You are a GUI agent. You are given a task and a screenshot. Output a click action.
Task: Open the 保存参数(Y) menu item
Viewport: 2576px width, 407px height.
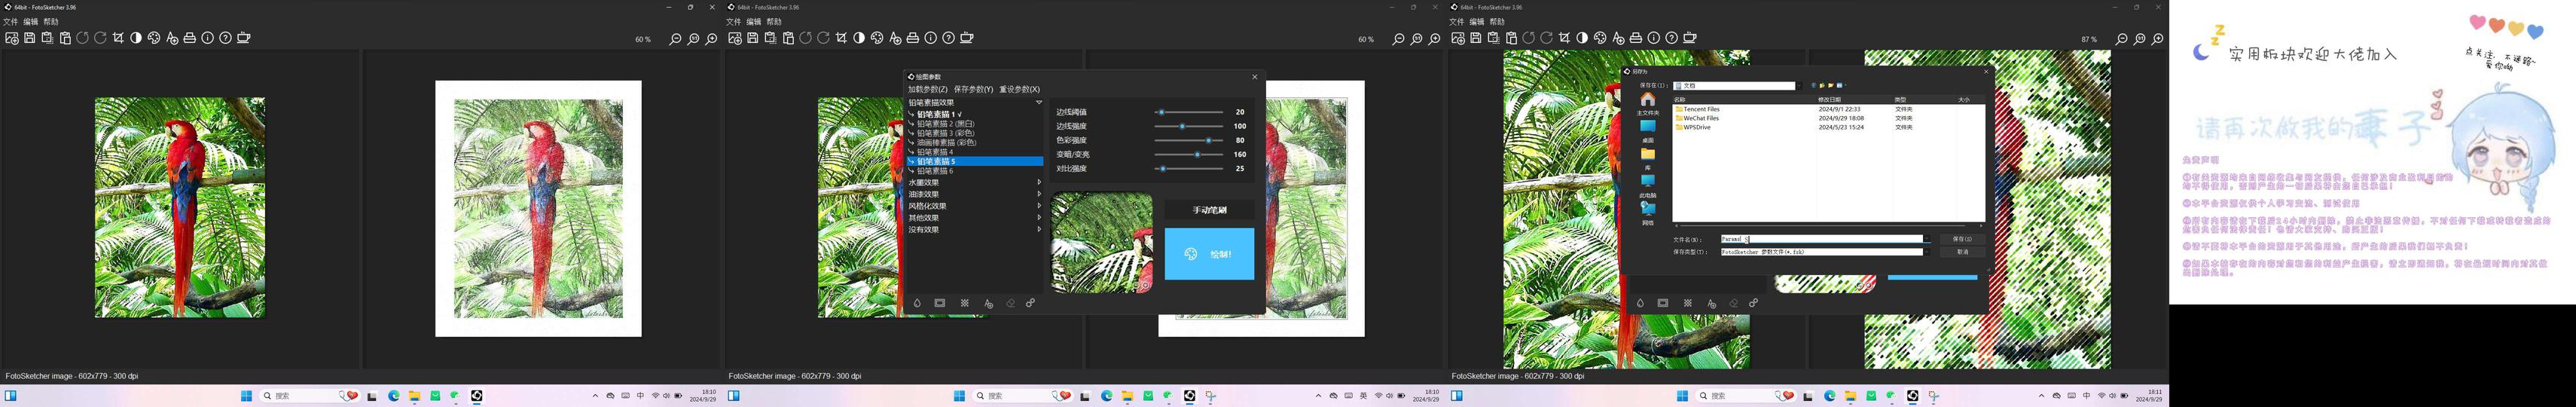[973, 89]
